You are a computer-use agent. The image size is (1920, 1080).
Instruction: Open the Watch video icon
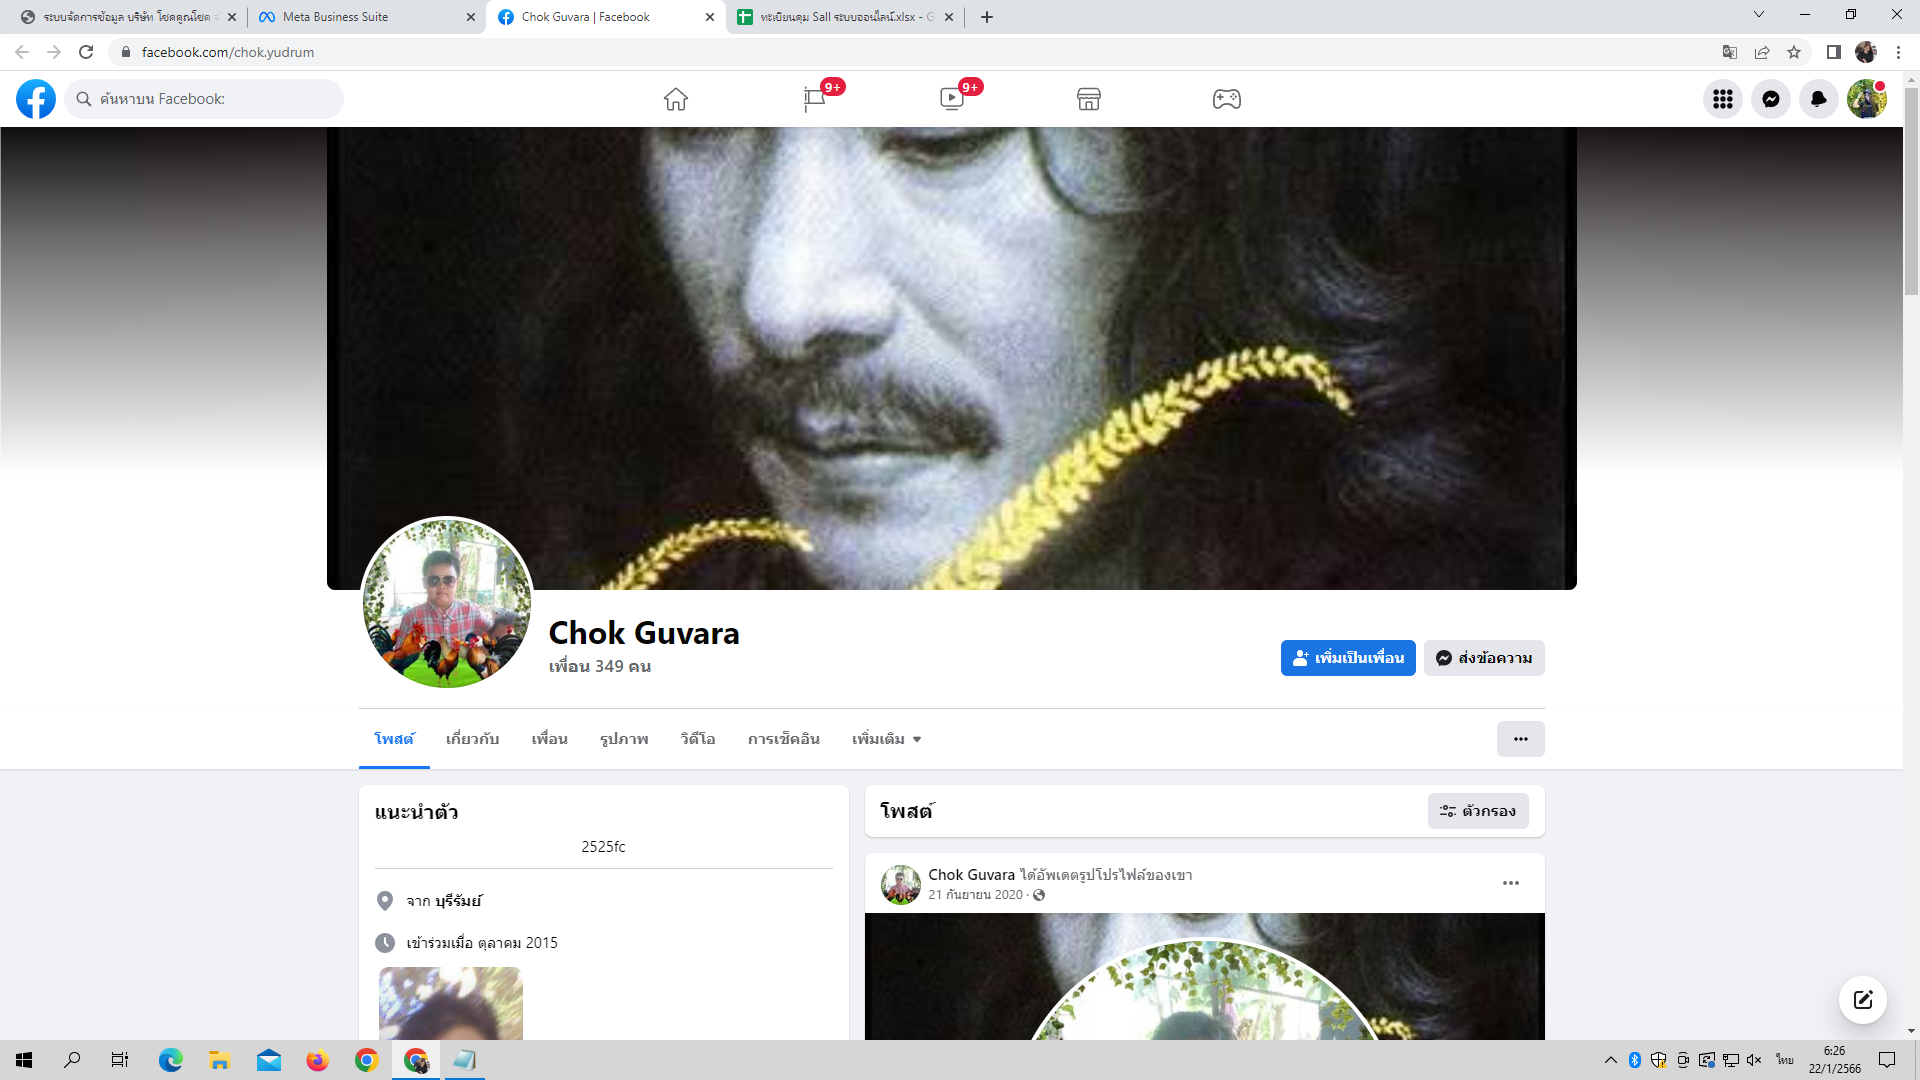pyautogui.click(x=951, y=99)
